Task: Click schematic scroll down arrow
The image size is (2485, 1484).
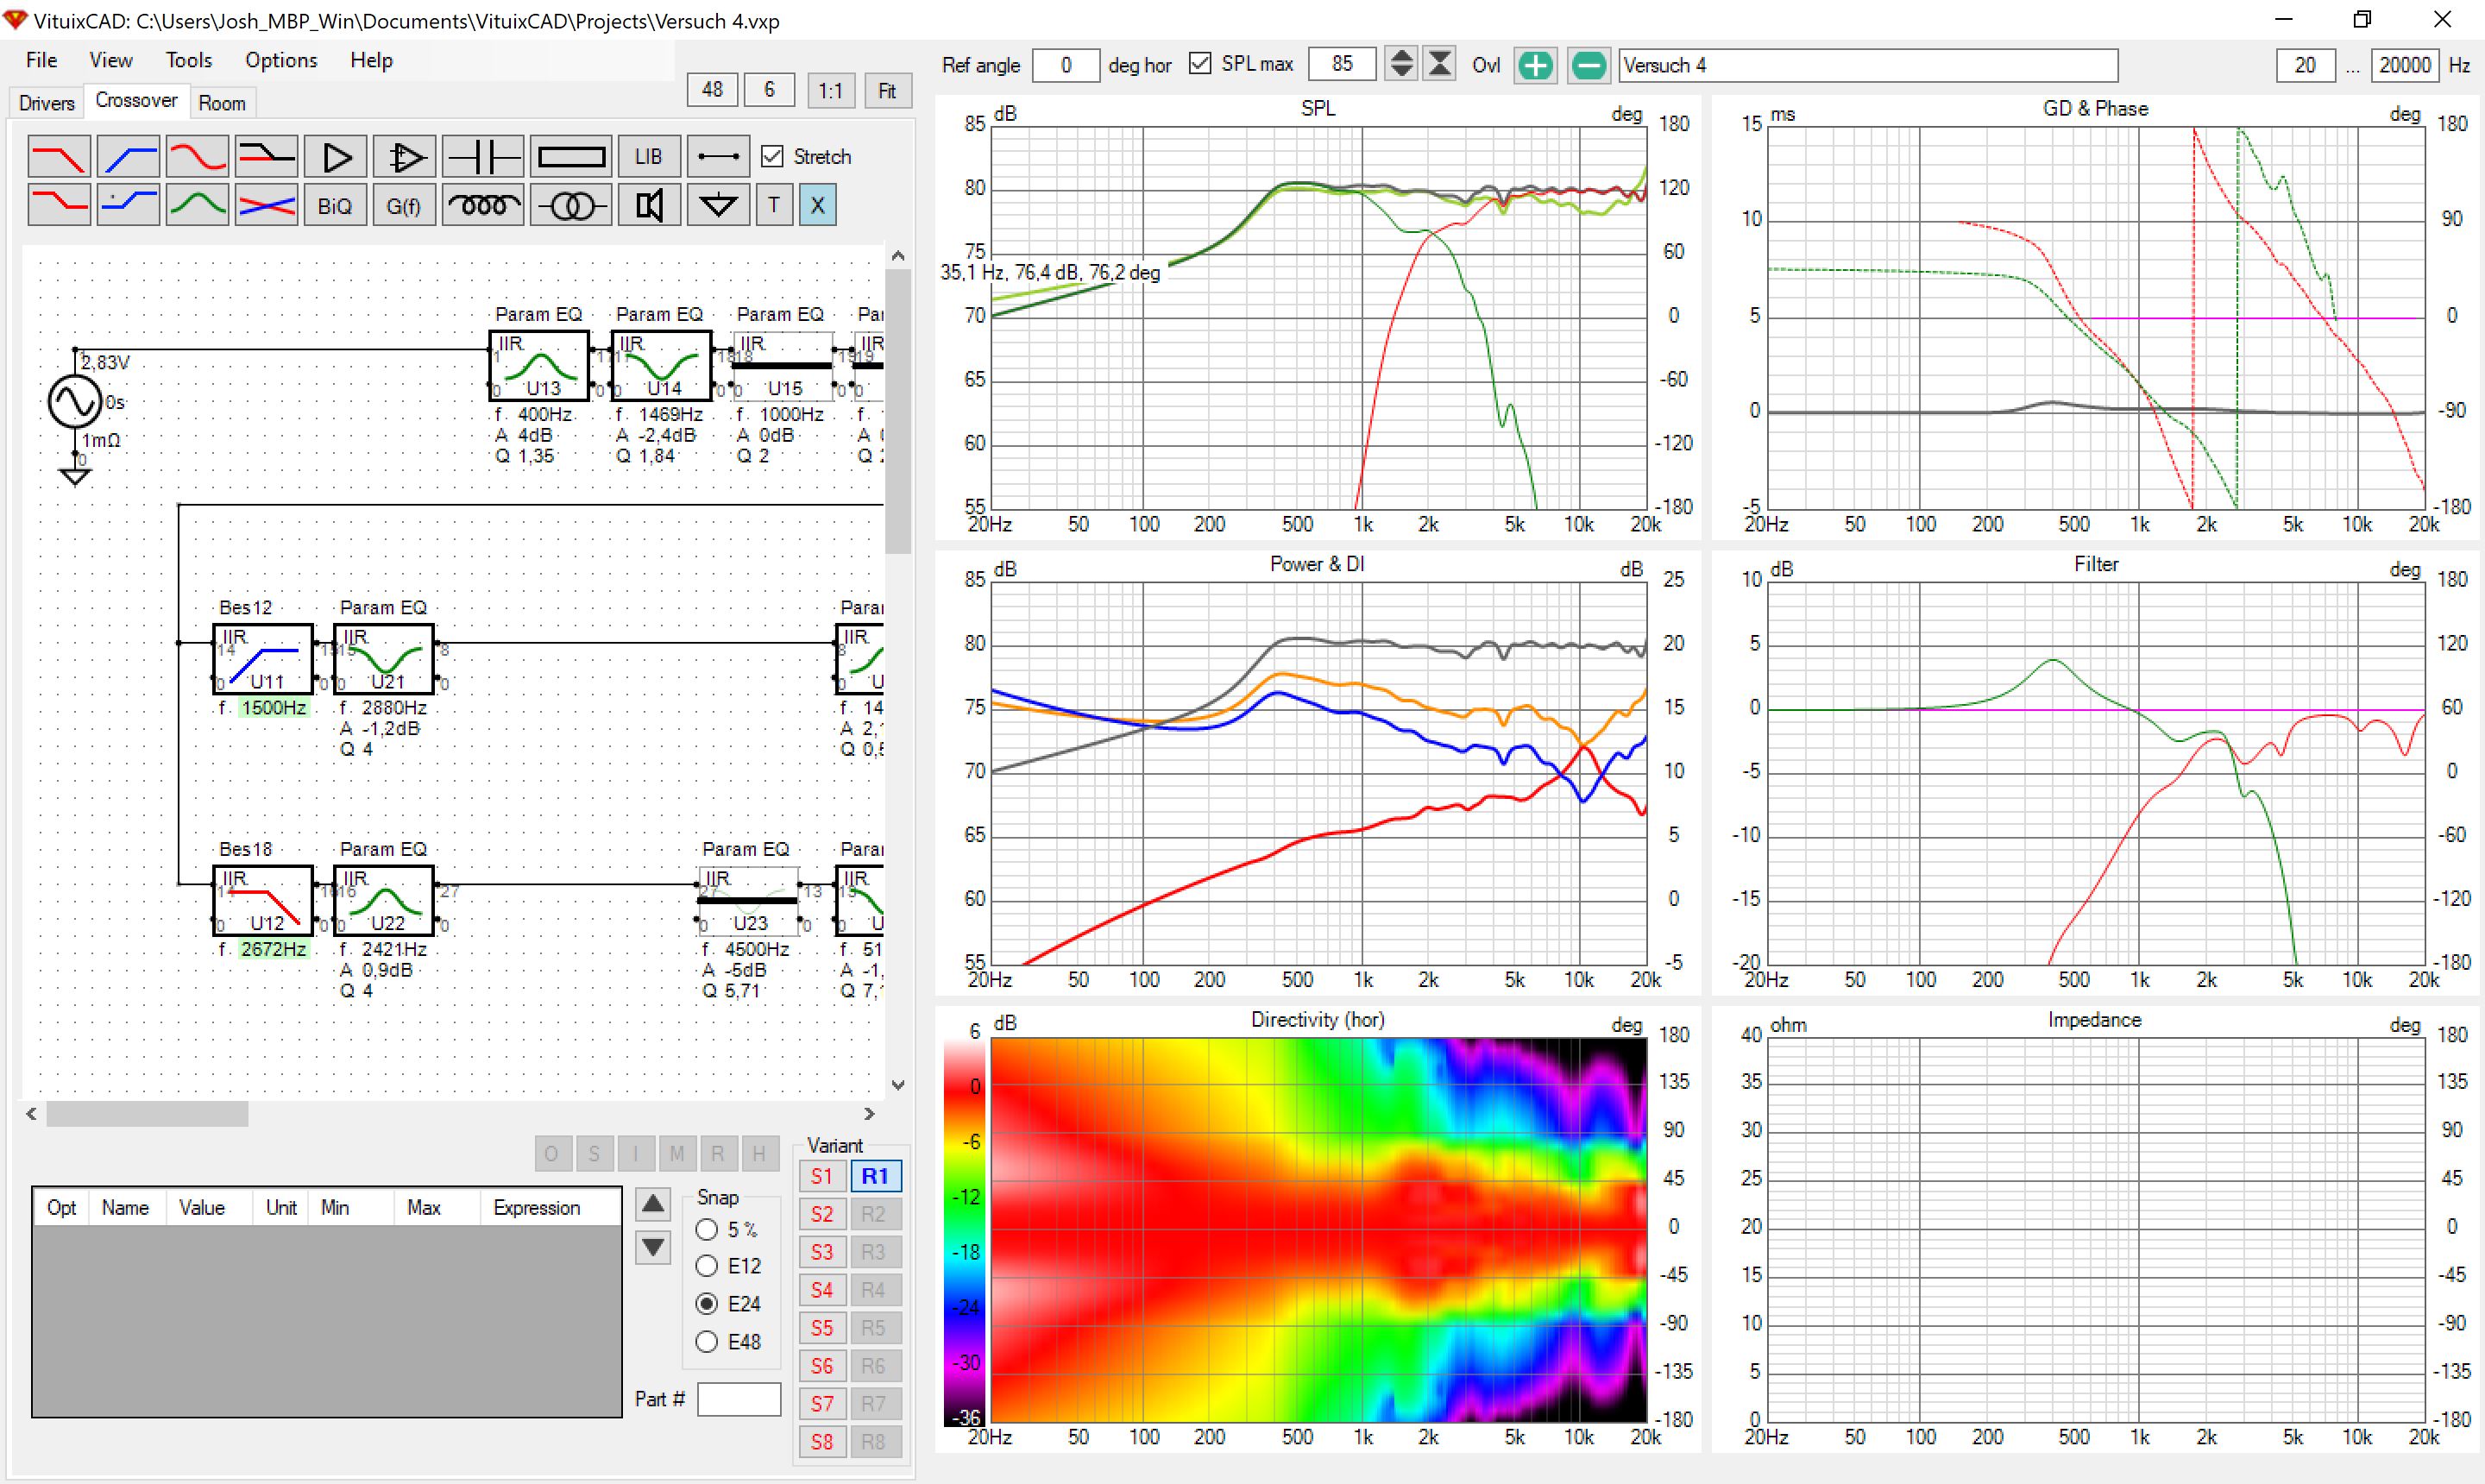Action: point(898,1085)
